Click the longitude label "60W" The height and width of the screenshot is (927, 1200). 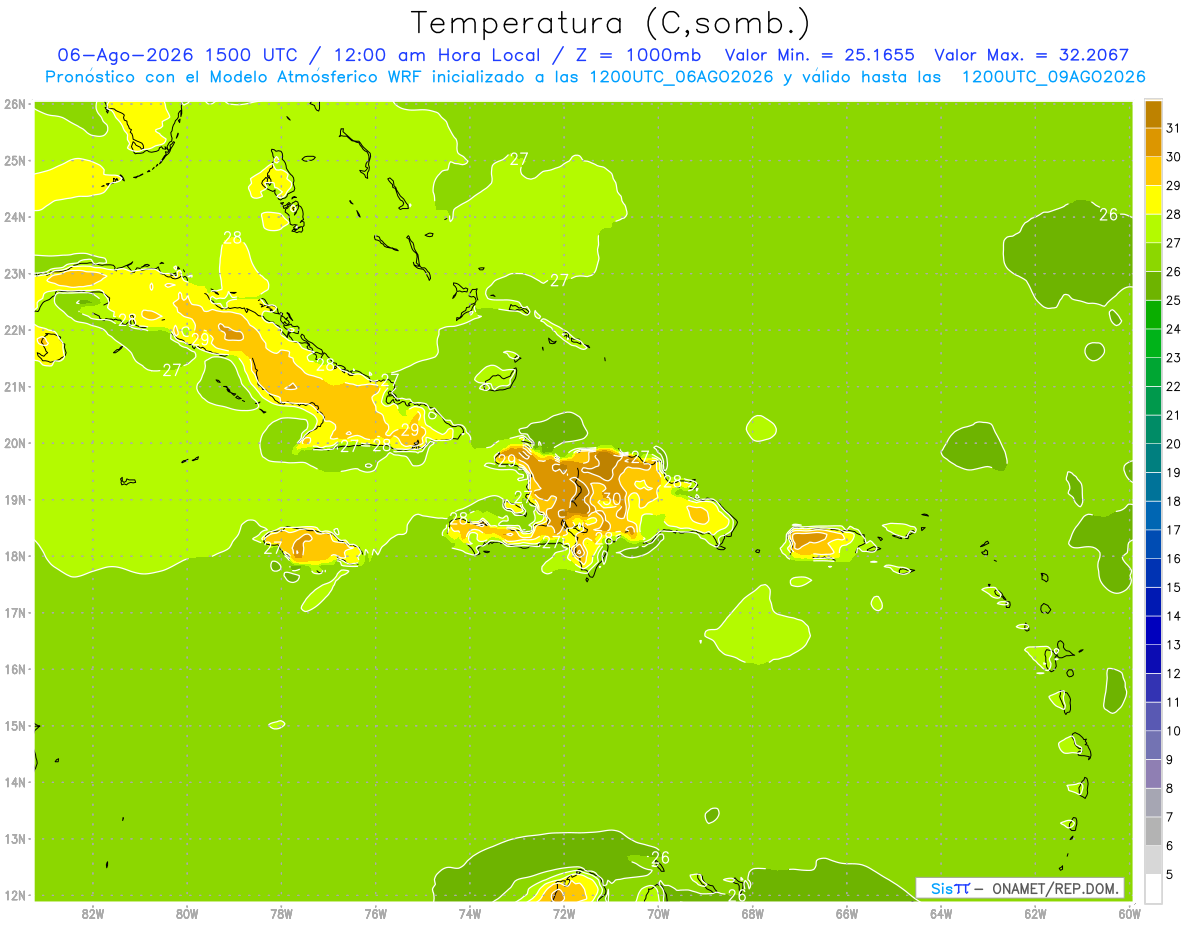(x=1129, y=913)
